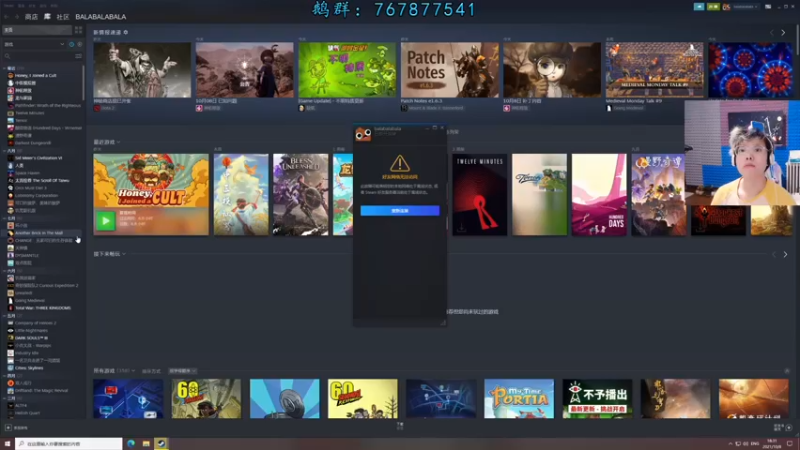Select Driftland: The Magic Revival

(x=41, y=390)
